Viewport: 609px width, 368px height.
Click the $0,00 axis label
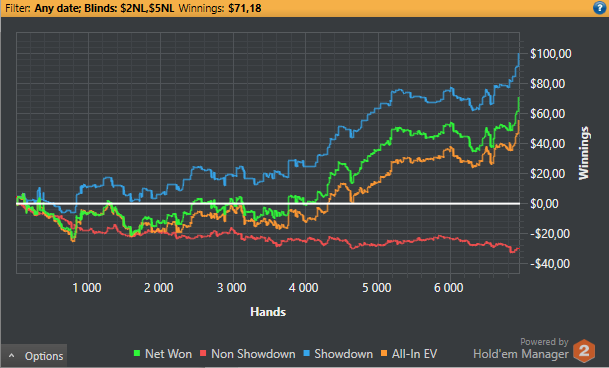click(545, 204)
